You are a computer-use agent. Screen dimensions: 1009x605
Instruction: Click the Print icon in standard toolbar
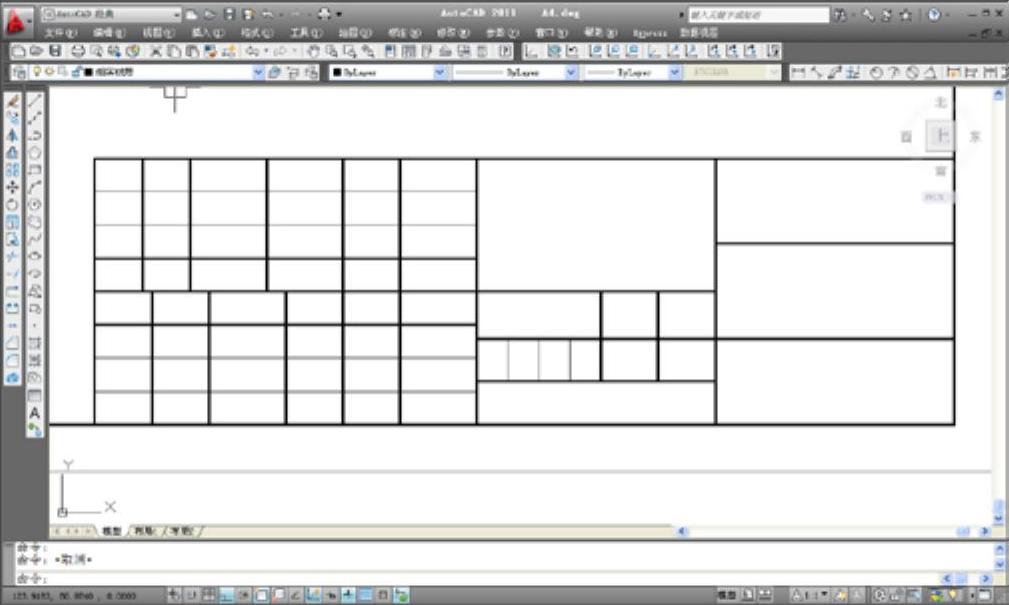tap(78, 51)
